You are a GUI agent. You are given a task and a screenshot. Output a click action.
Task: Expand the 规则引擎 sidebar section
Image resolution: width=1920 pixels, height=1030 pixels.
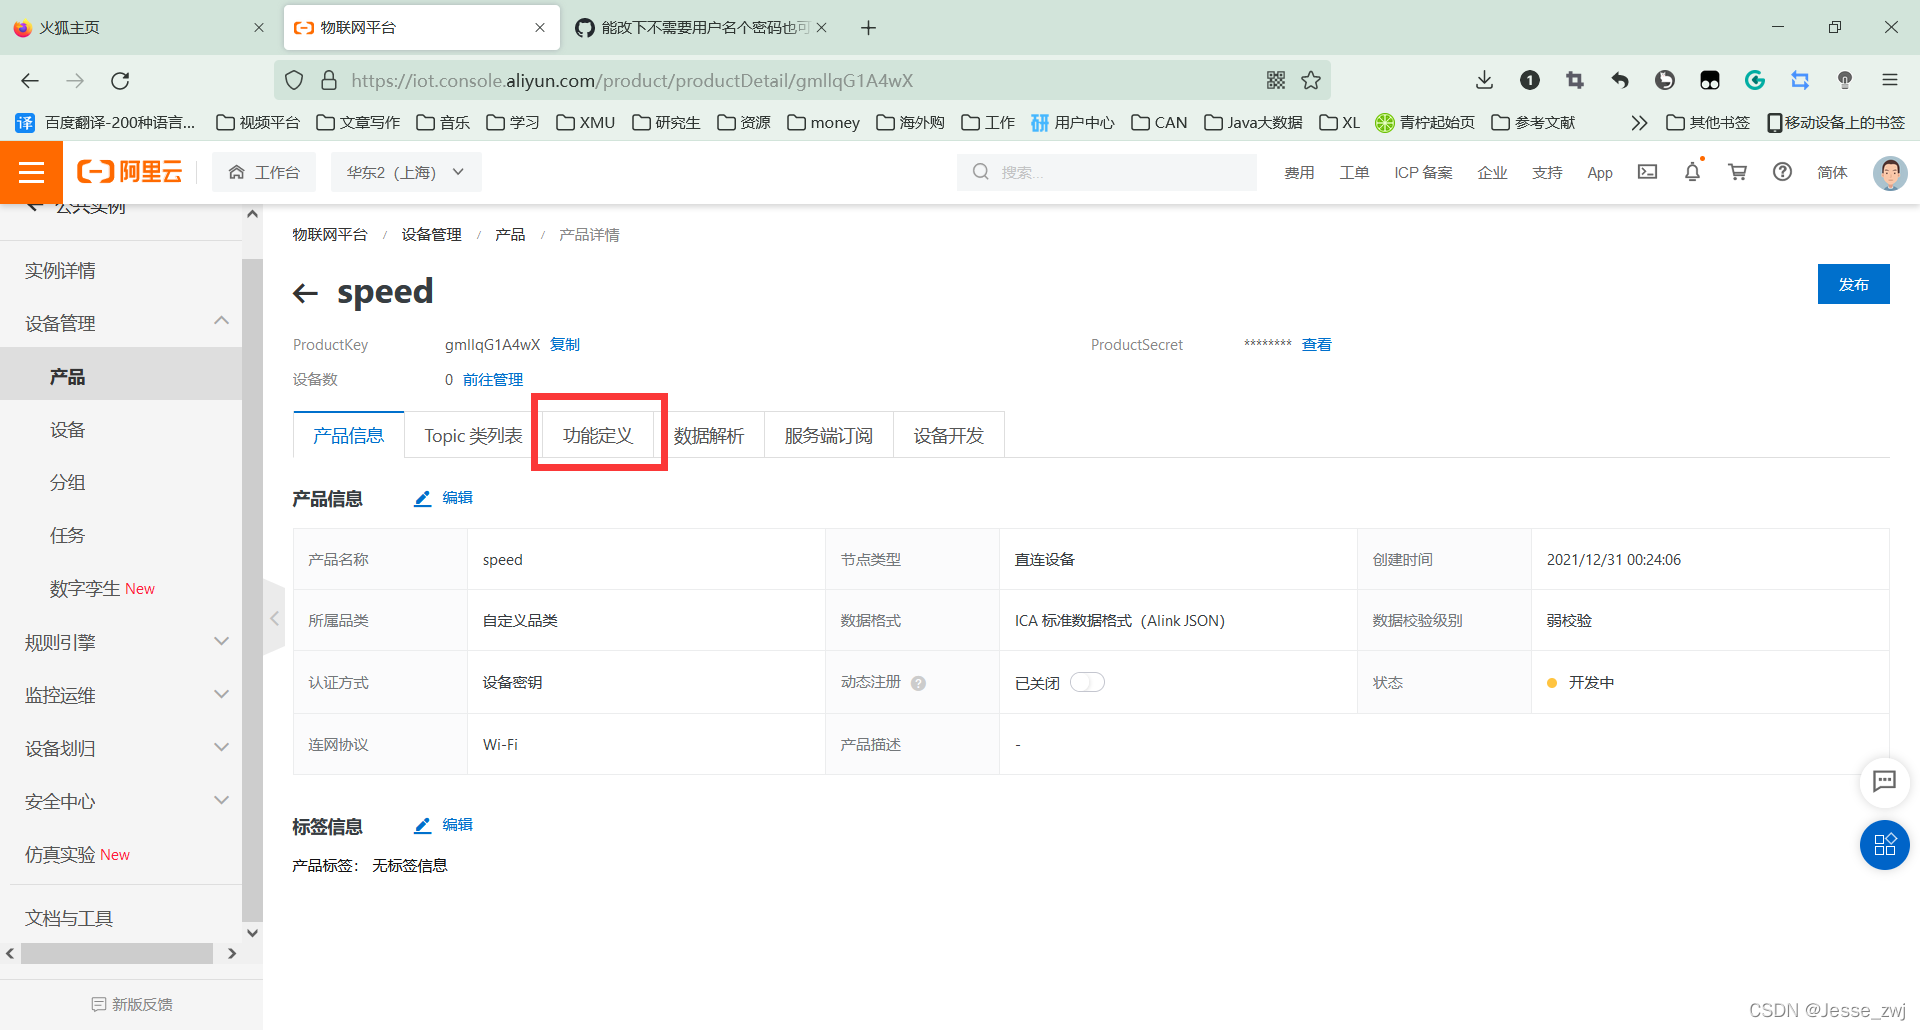tap(58, 642)
